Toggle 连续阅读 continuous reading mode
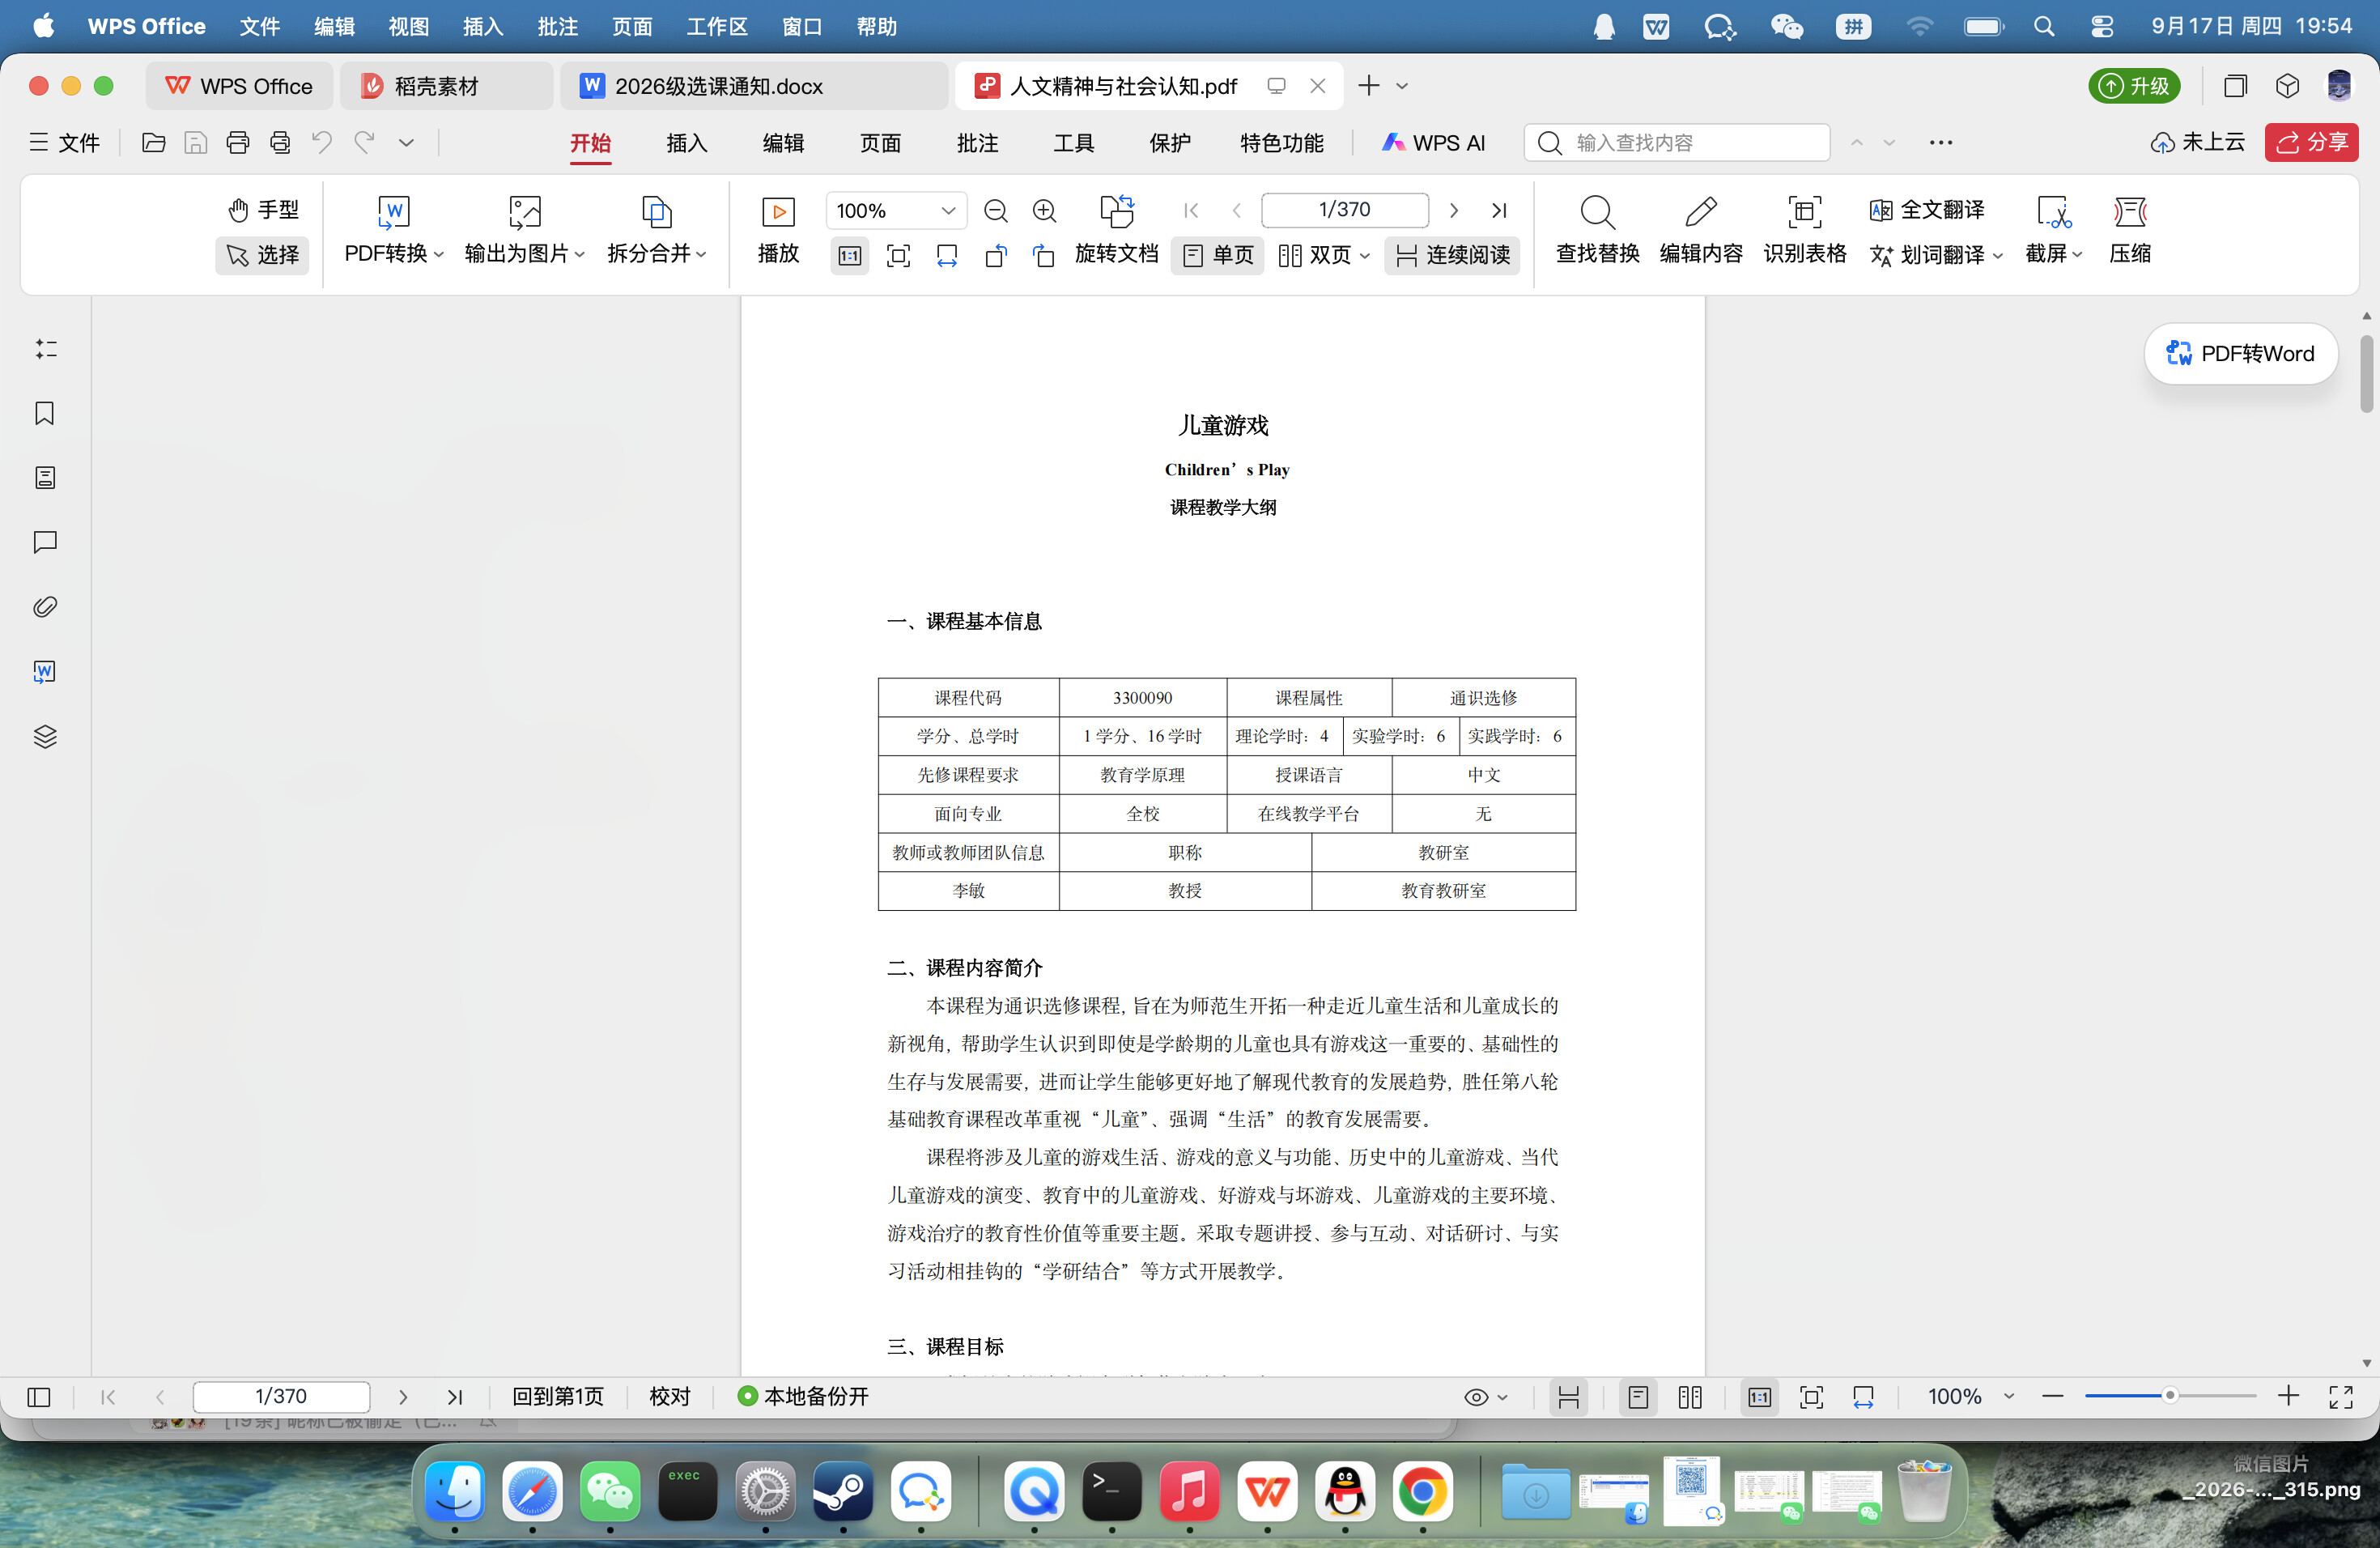The width and height of the screenshot is (2380, 1548). tap(1452, 255)
